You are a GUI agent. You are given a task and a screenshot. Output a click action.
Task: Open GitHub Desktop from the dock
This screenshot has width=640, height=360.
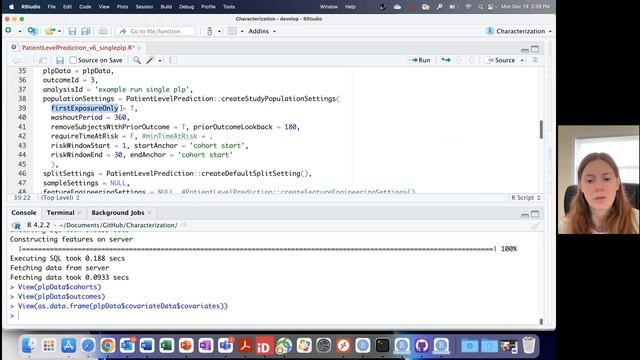422,346
